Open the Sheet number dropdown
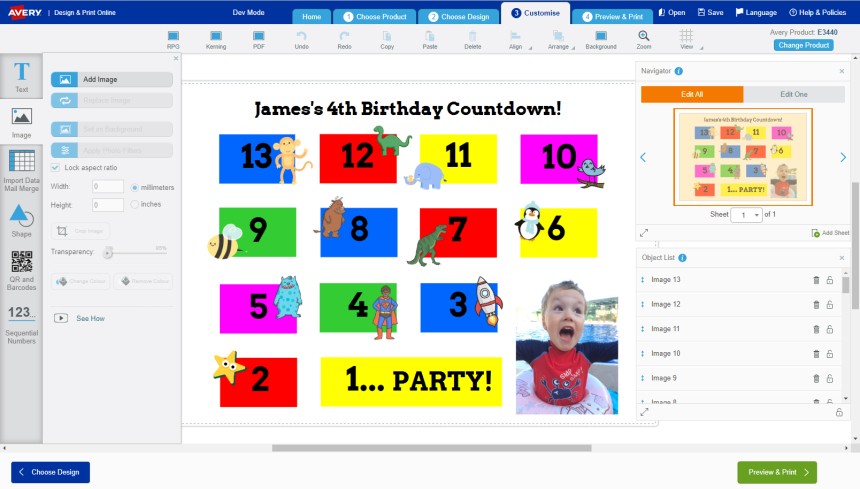This screenshot has width=860, height=489. (x=746, y=215)
